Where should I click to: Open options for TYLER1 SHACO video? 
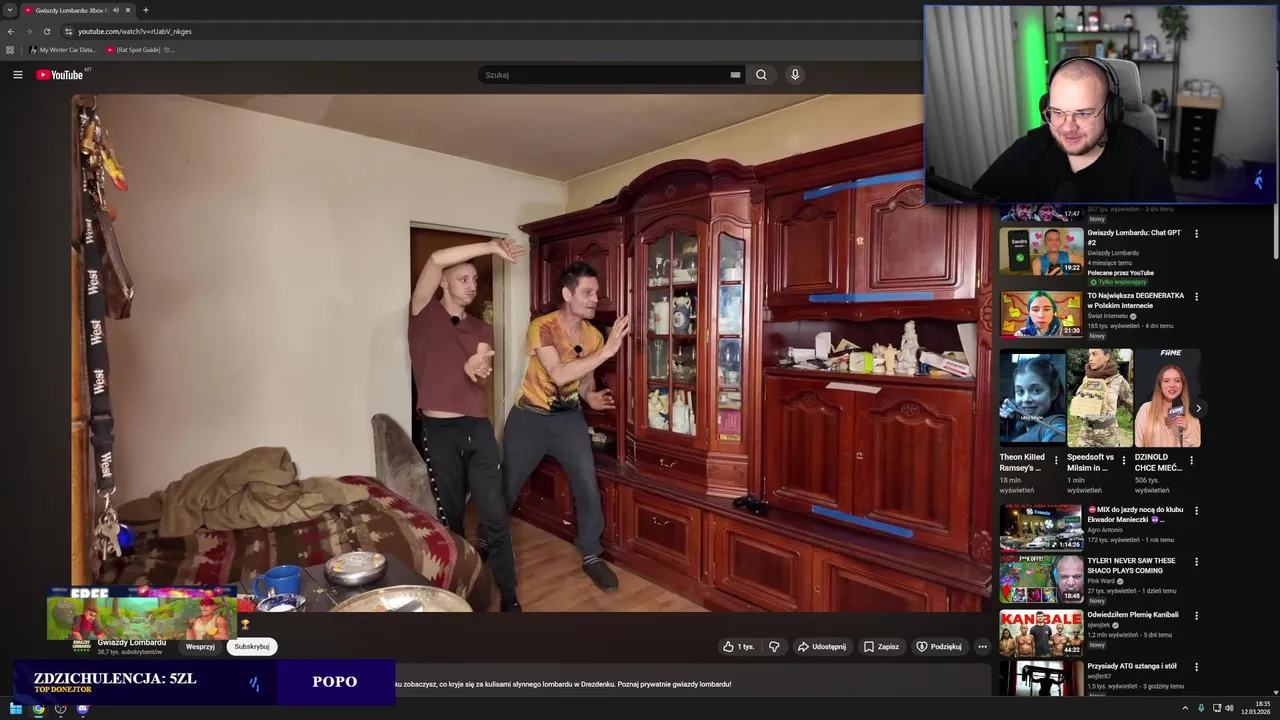click(1196, 562)
